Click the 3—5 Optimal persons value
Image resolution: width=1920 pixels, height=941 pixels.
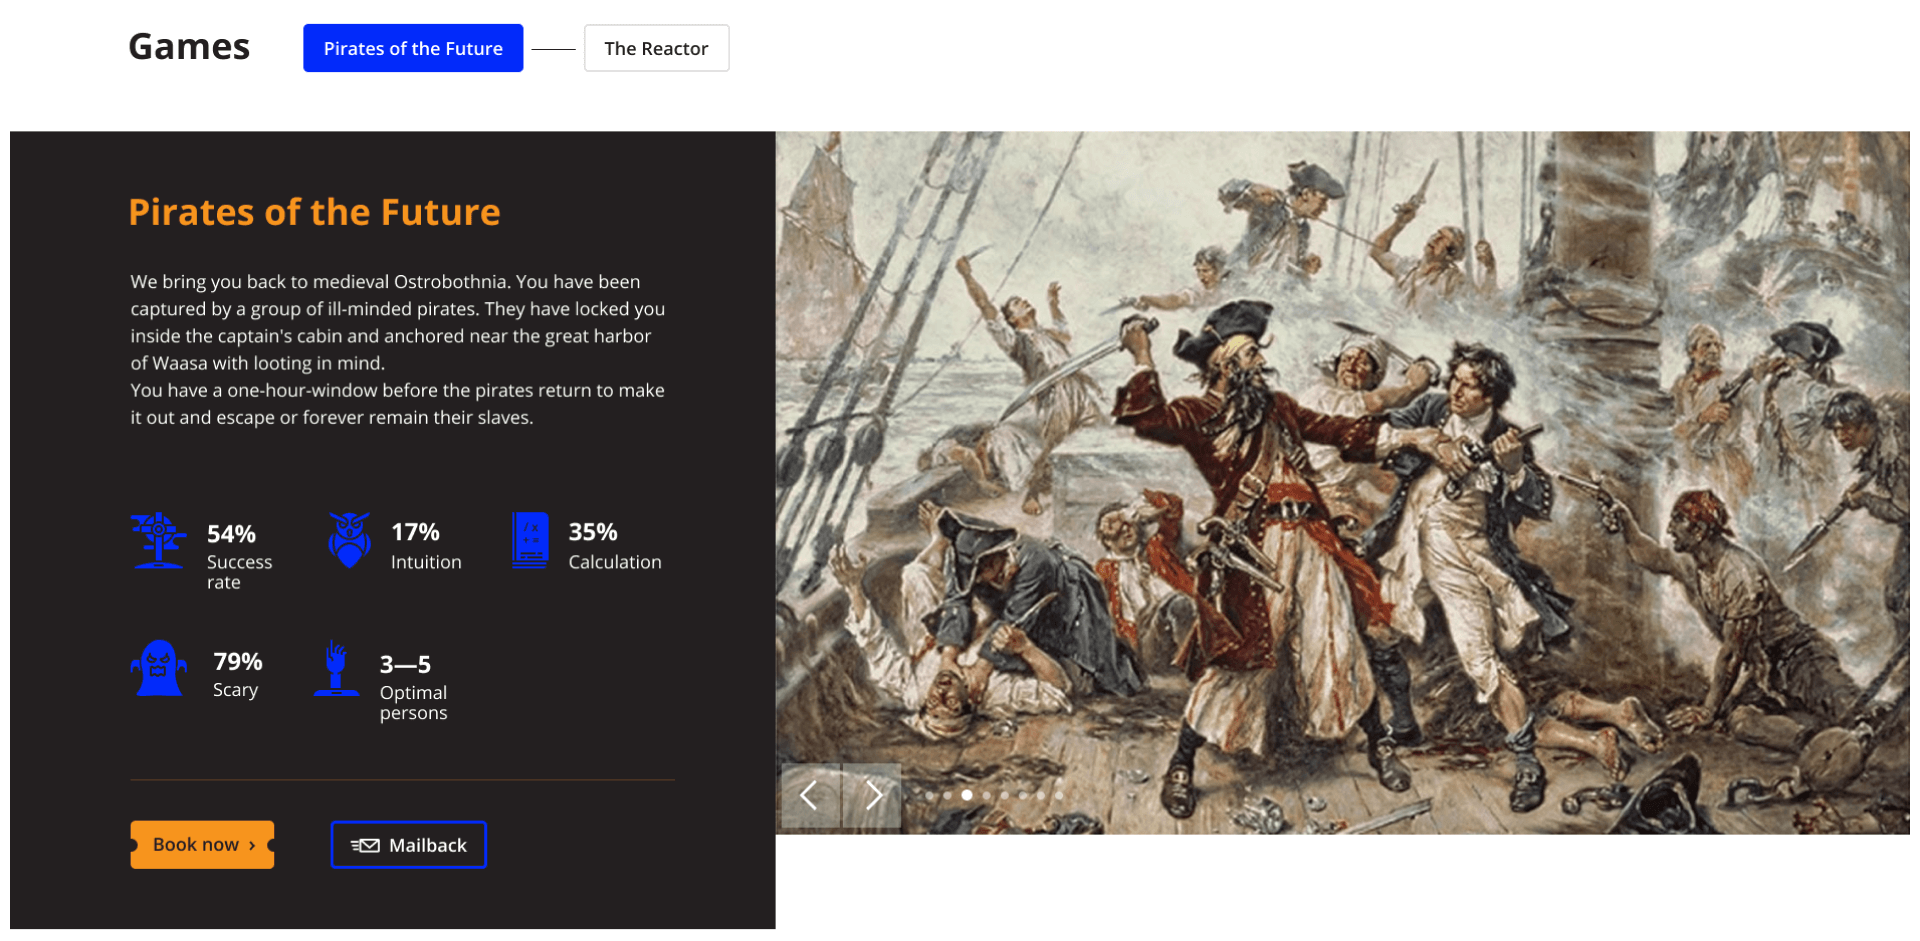click(x=405, y=664)
